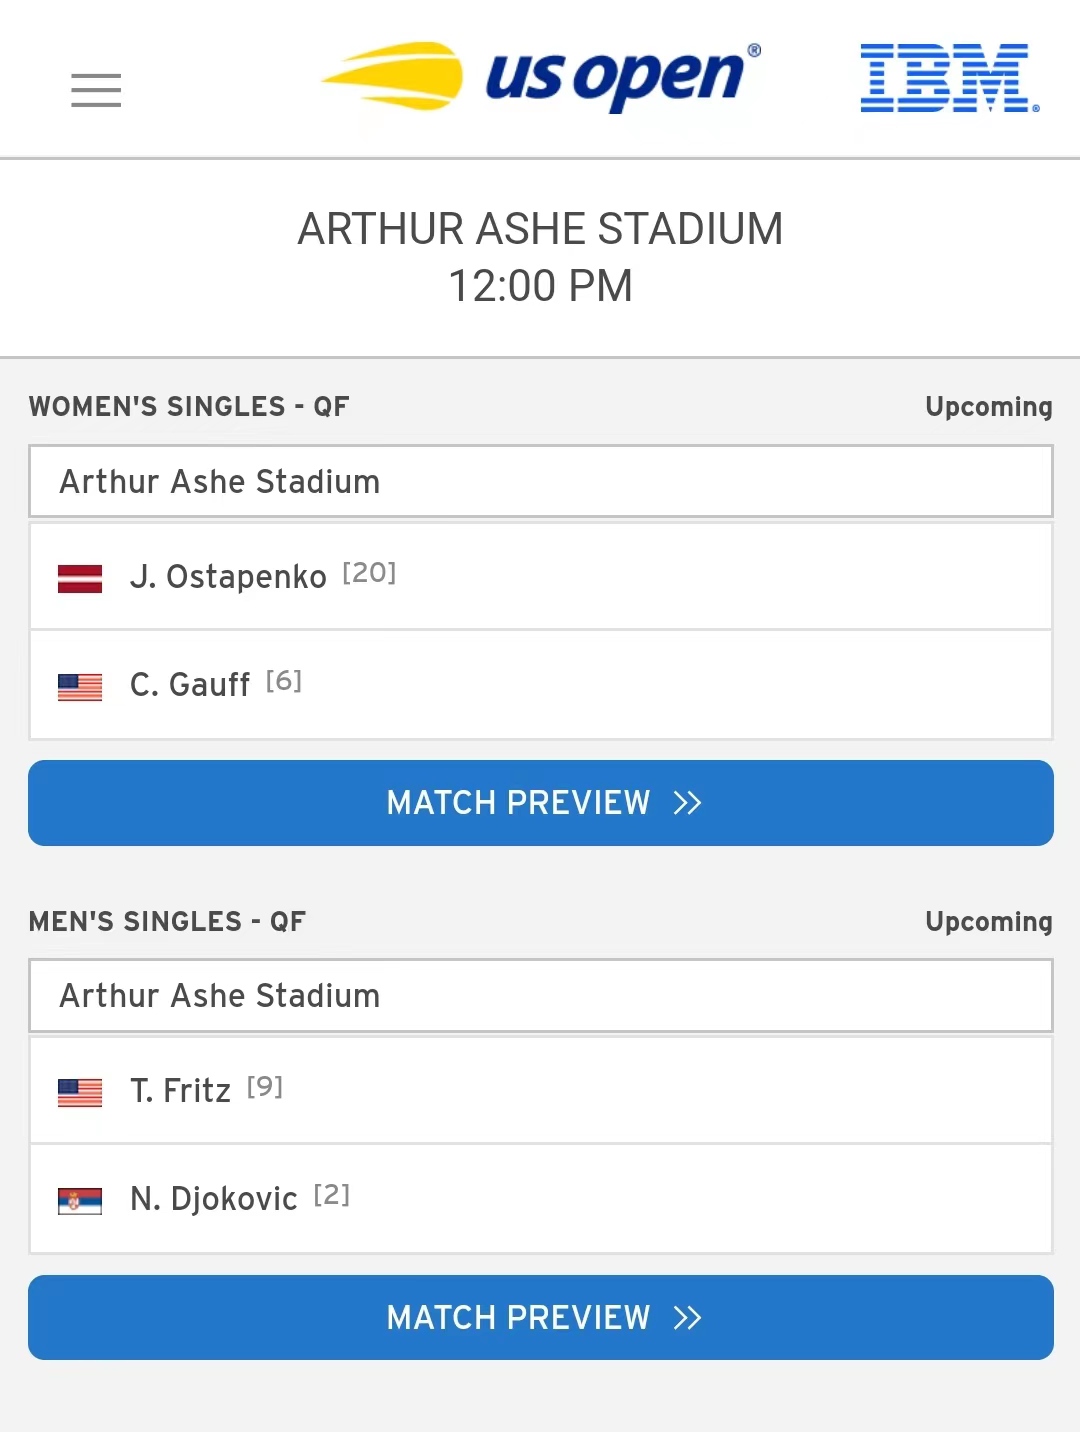
Task: Select N. Djokovic player name
Action: pos(214,1198)
